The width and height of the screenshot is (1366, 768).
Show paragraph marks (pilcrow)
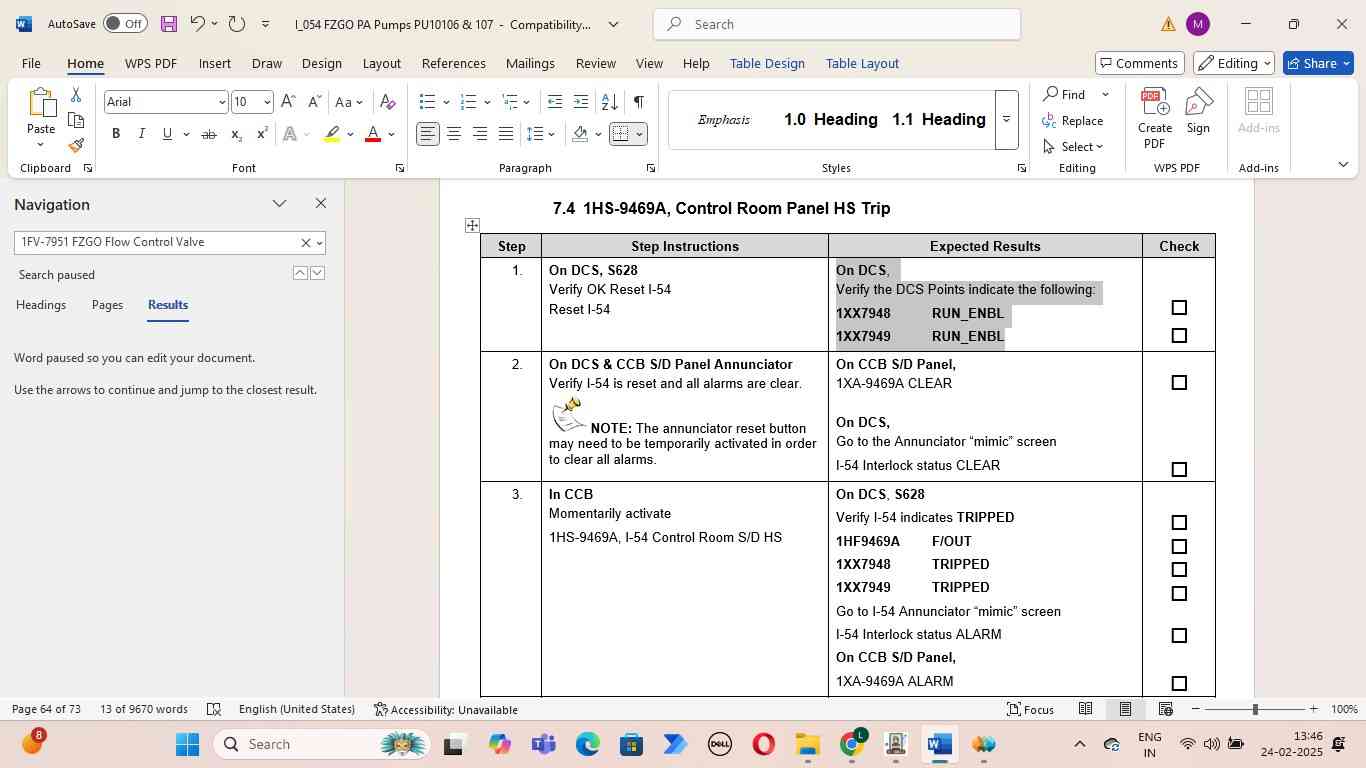pyautogui.click(x=638, y=102)
